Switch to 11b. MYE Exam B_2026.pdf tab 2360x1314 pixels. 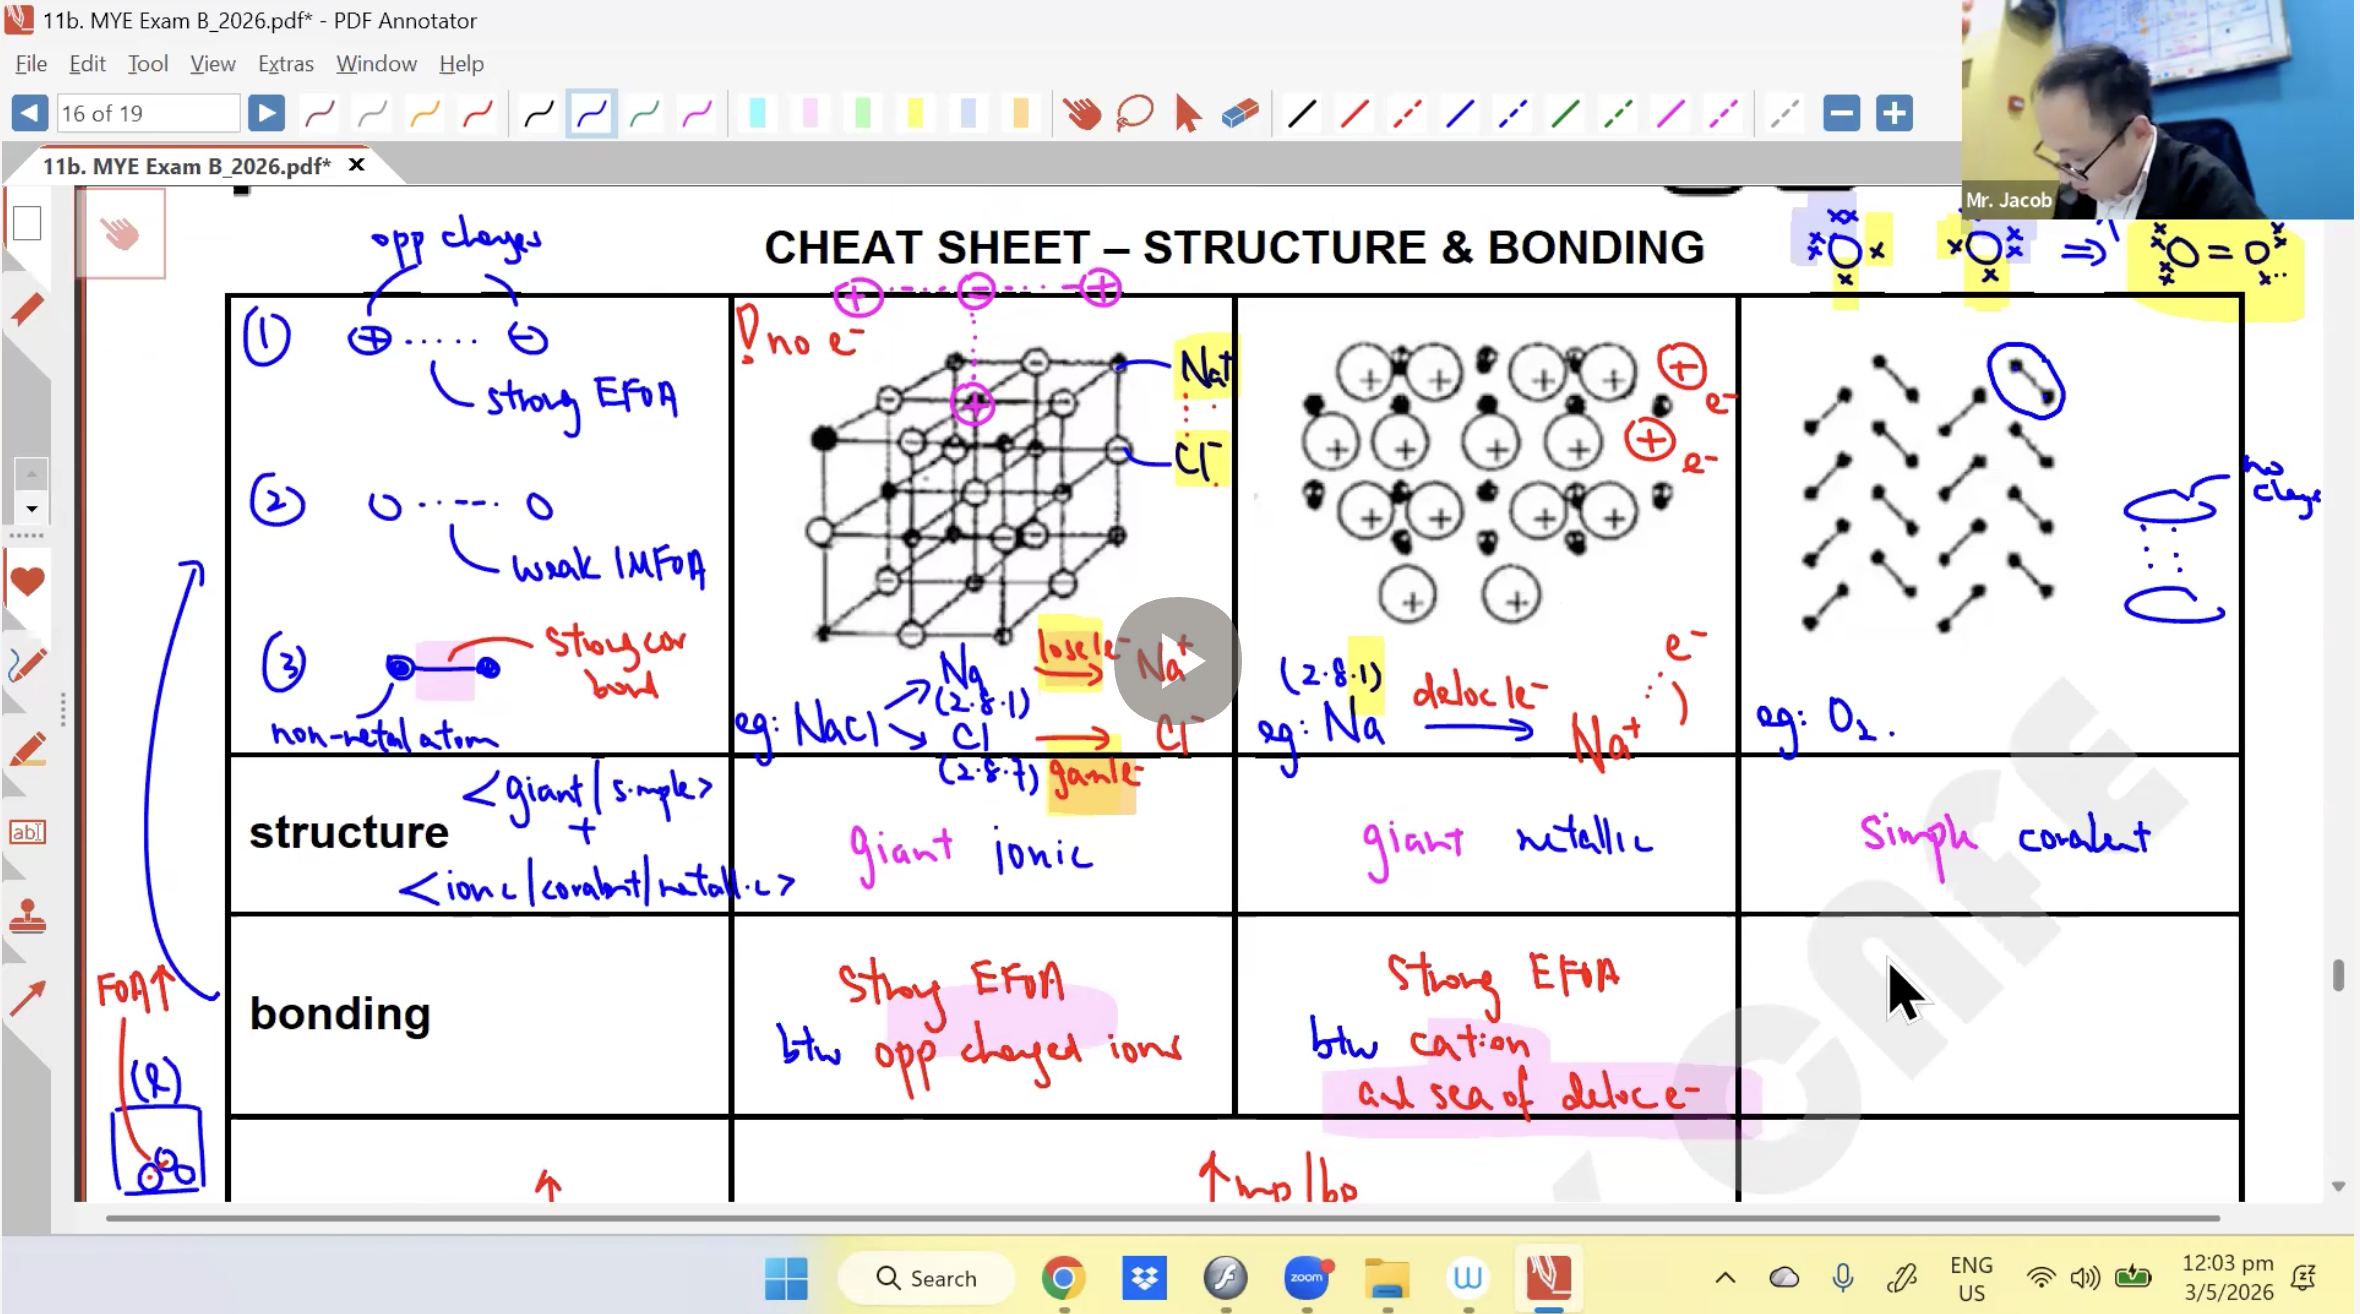point(186,166)
